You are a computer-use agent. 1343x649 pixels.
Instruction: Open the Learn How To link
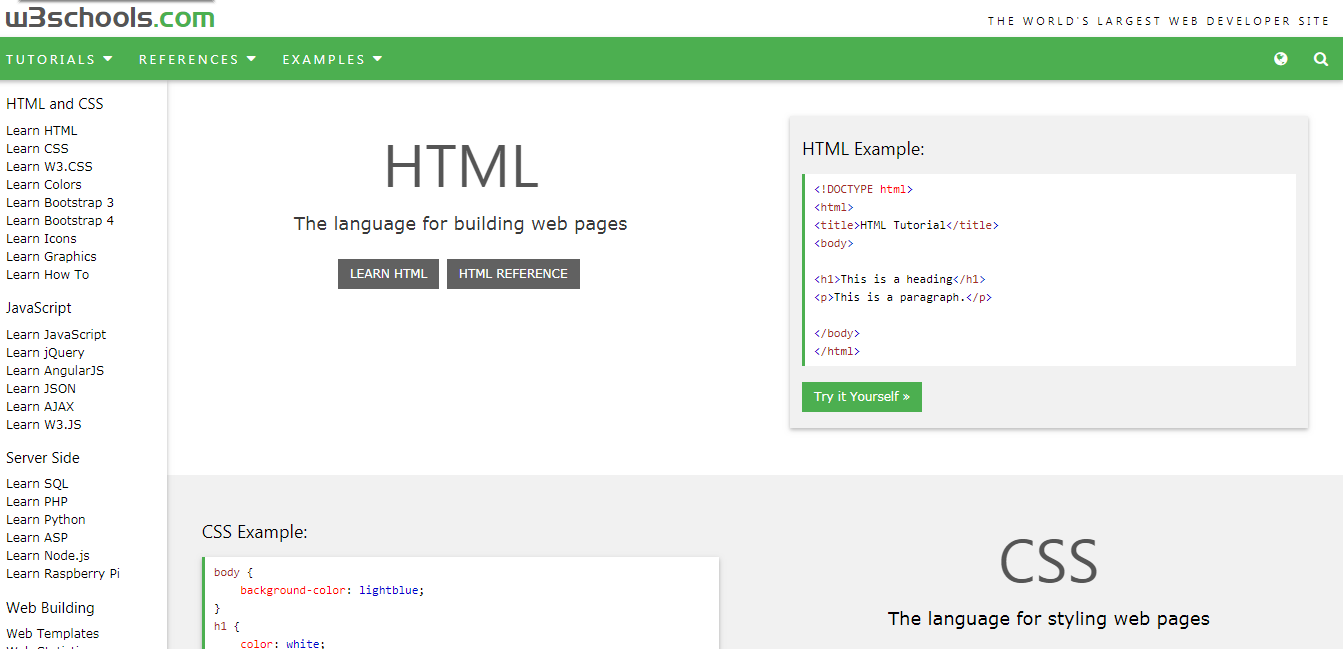47,275
